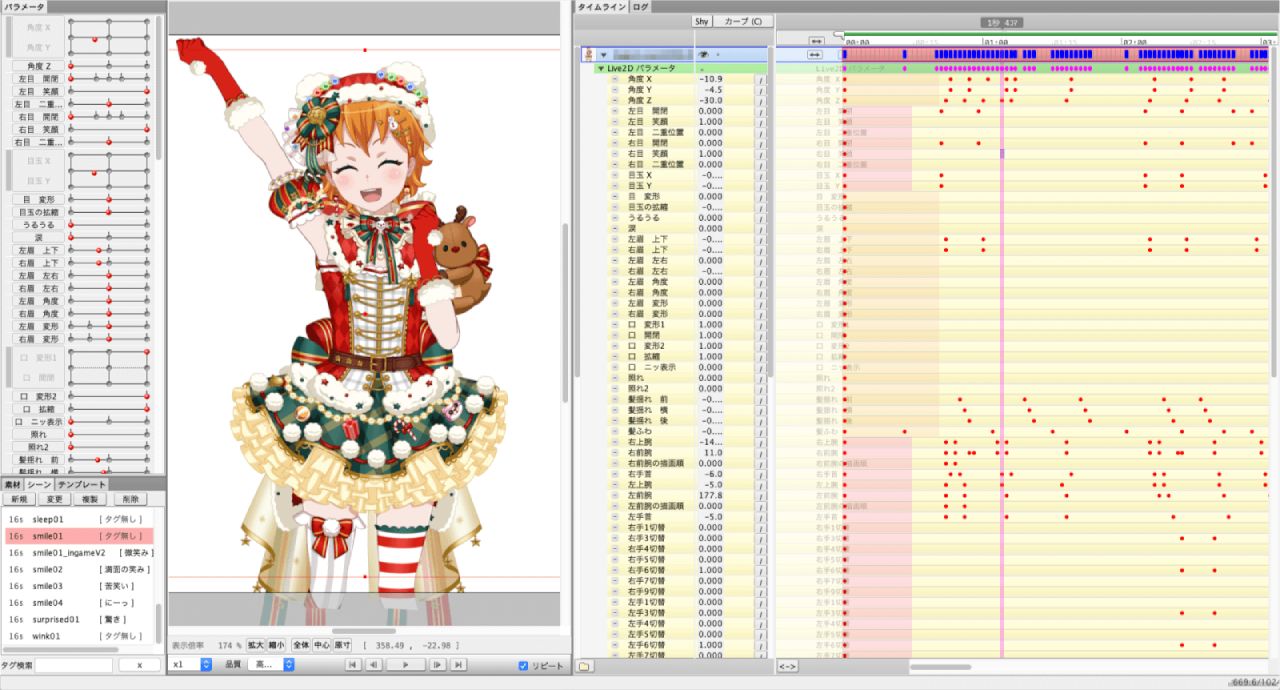Click the 削除 delete scene button
The height and width of the screenshot is (690, 1280).
coord(129,499)
